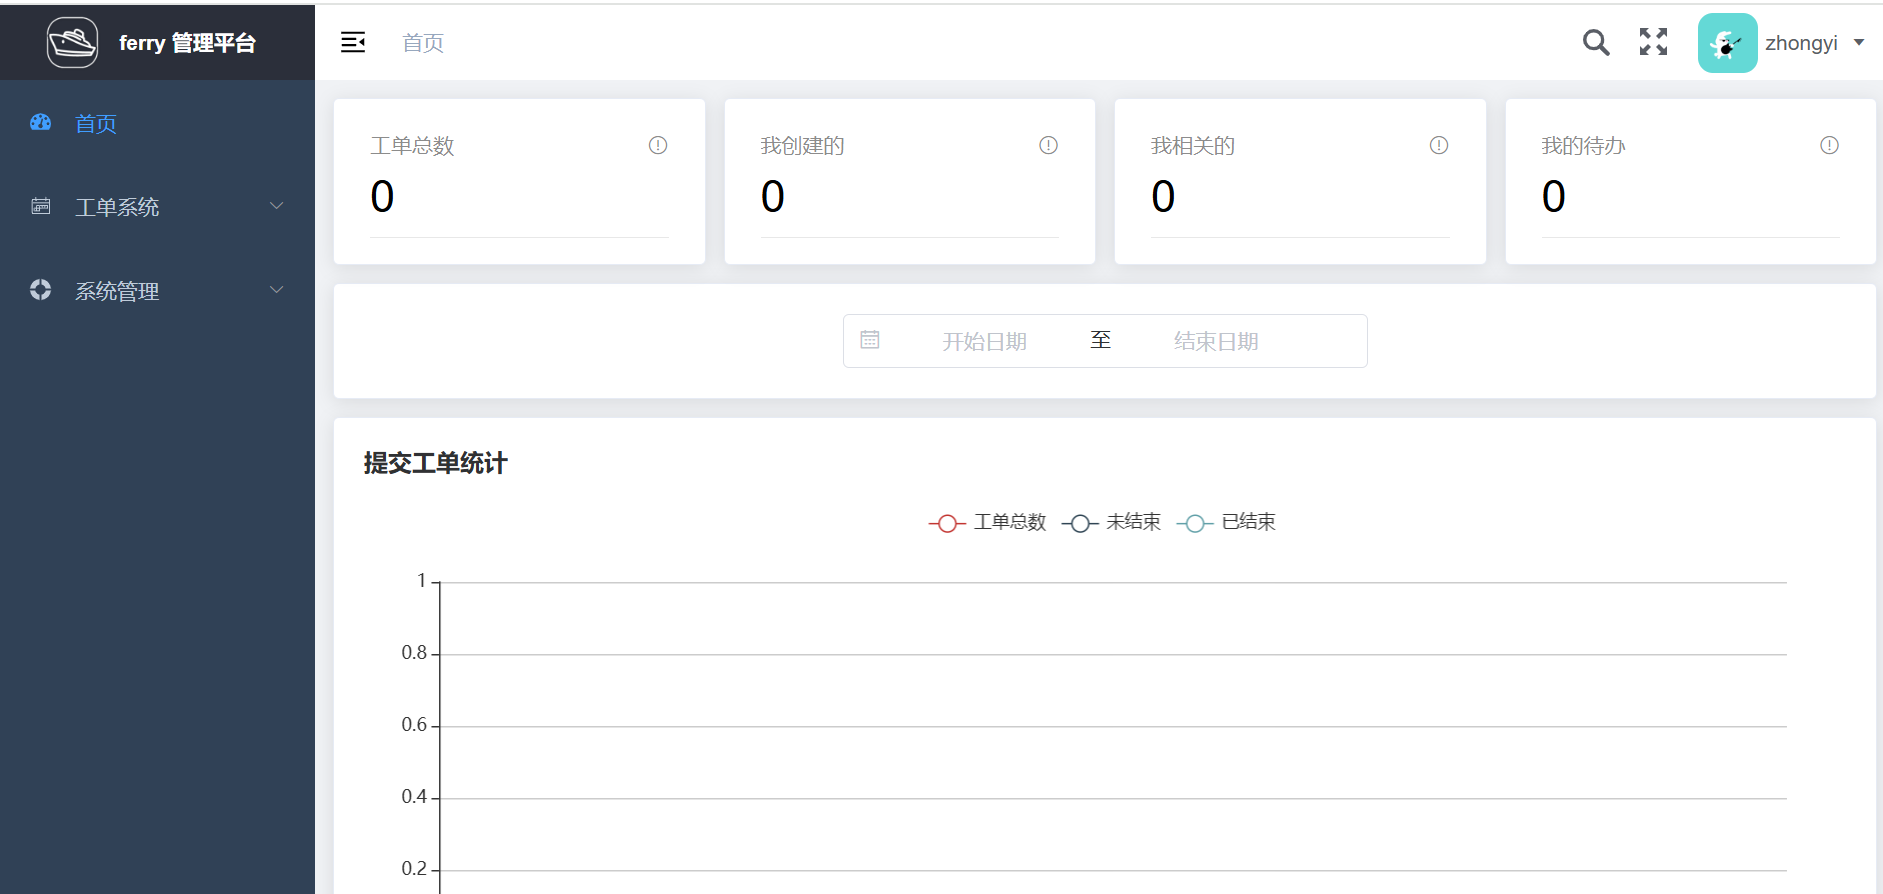Click the 结束日期 end date field

click(1215, 342)
